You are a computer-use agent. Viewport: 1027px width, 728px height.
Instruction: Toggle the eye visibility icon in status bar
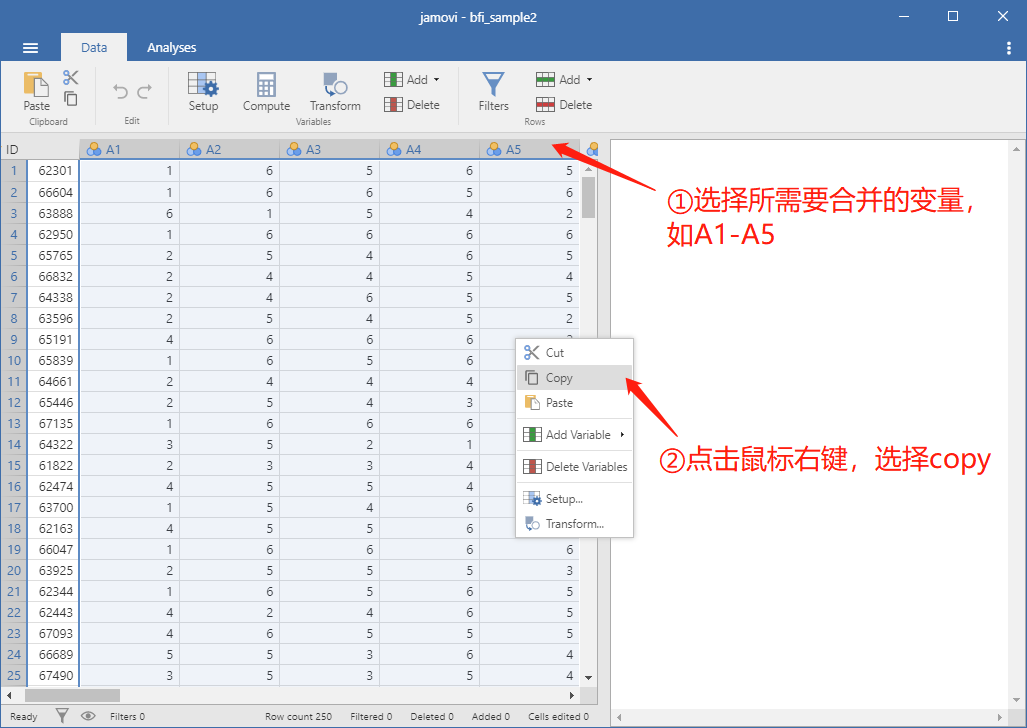88,716
